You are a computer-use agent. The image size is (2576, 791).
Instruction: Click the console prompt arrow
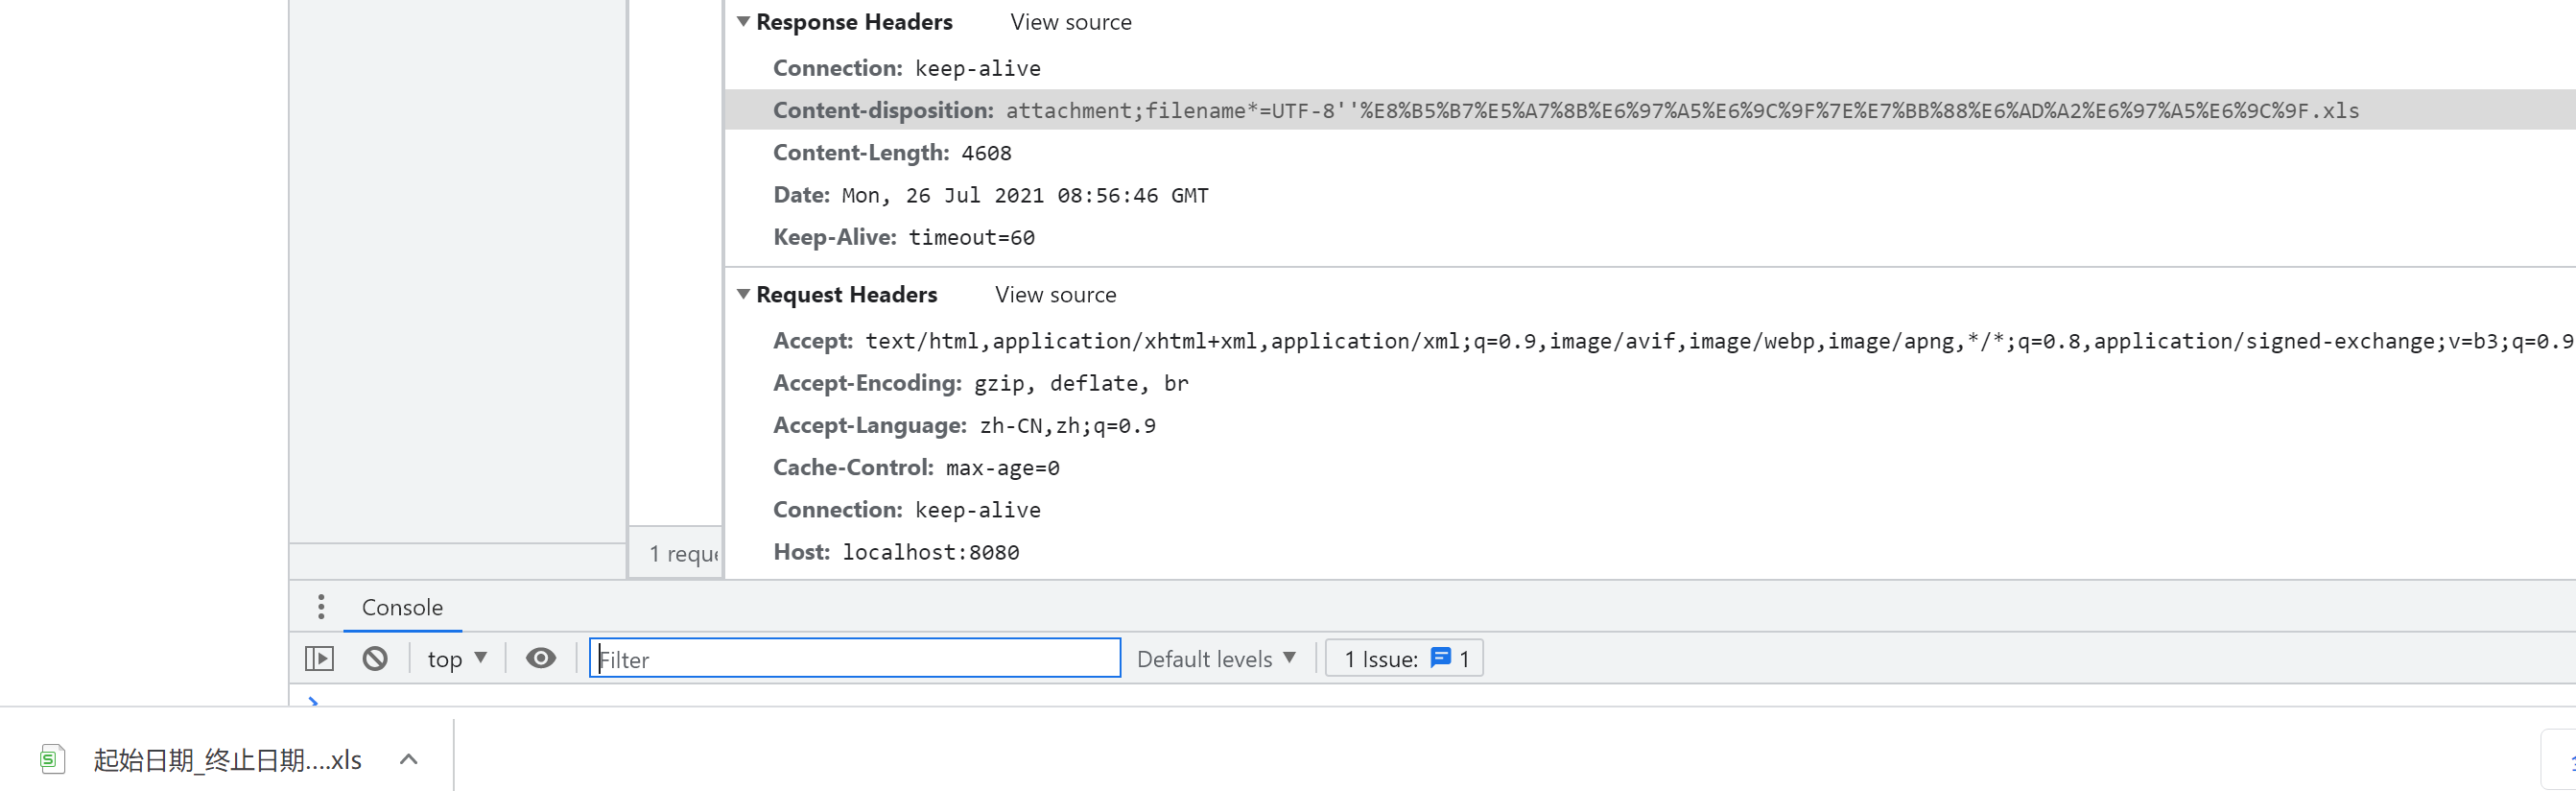tap(313, 700)
